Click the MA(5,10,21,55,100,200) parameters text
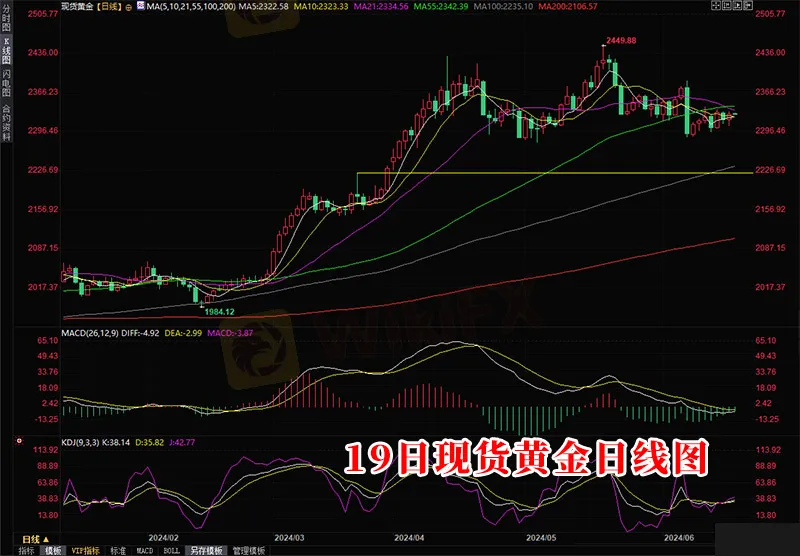 [191, 7]
